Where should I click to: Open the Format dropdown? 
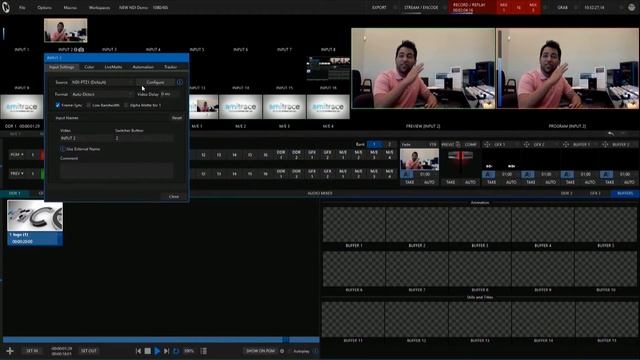click(x=102, y=94)
